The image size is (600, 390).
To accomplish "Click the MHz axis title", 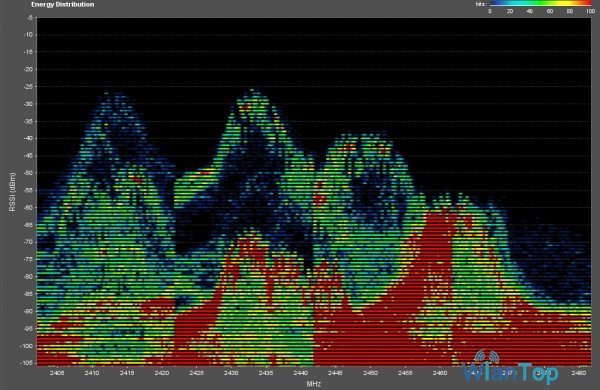I will (313, 383).
